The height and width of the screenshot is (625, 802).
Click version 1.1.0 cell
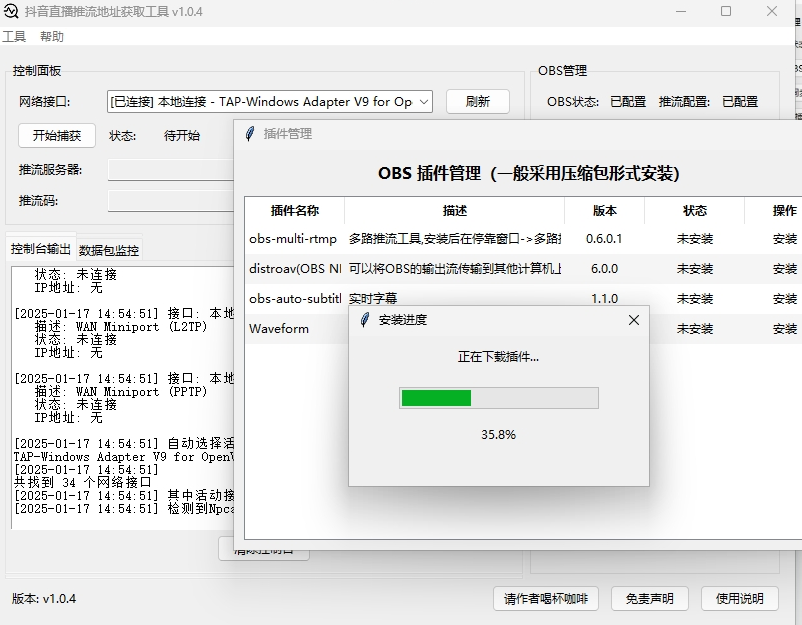tap(604, 298)
